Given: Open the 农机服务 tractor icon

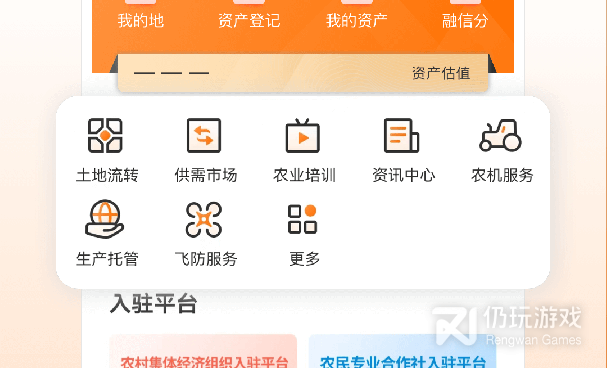Looking at the screenshot, I should coord(501,135).
